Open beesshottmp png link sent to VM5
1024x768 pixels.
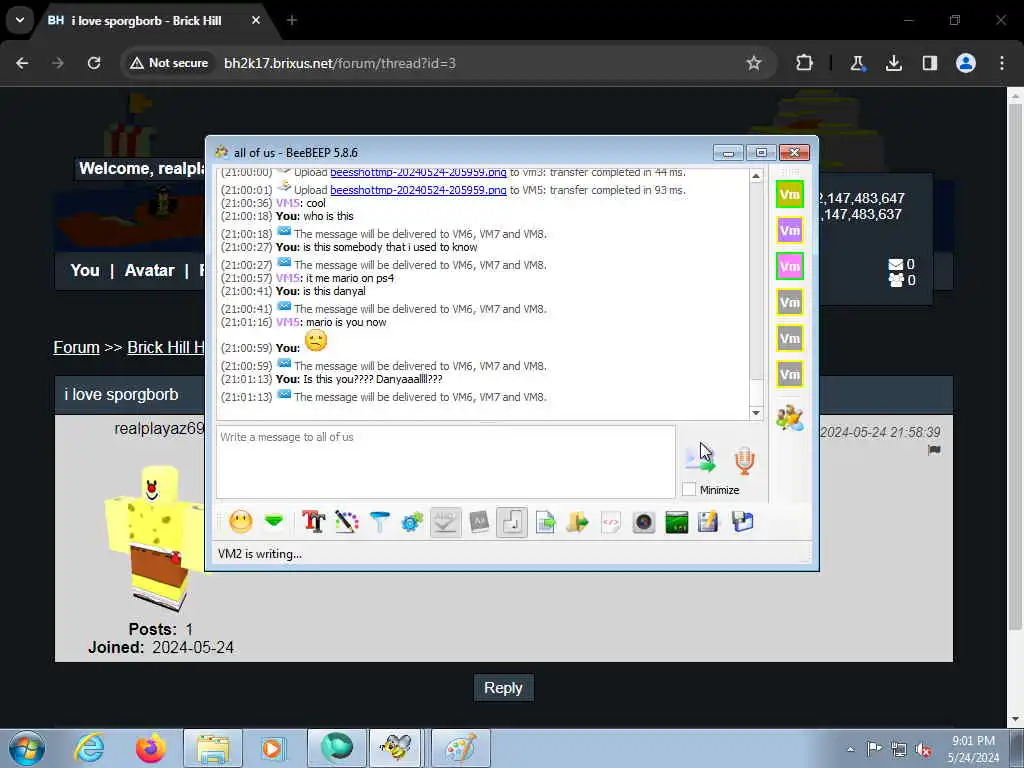tap(418, 190)
